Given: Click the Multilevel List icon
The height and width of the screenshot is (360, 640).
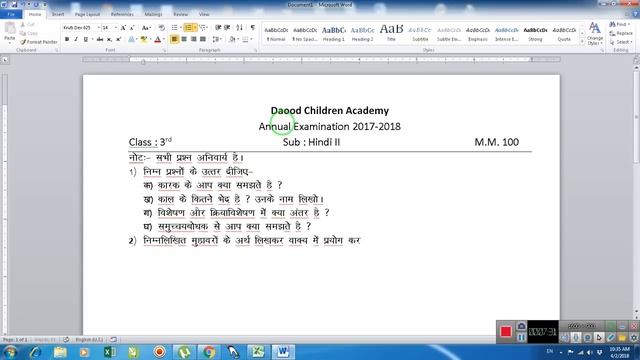Looking at the screenshot, I should 202,28.
